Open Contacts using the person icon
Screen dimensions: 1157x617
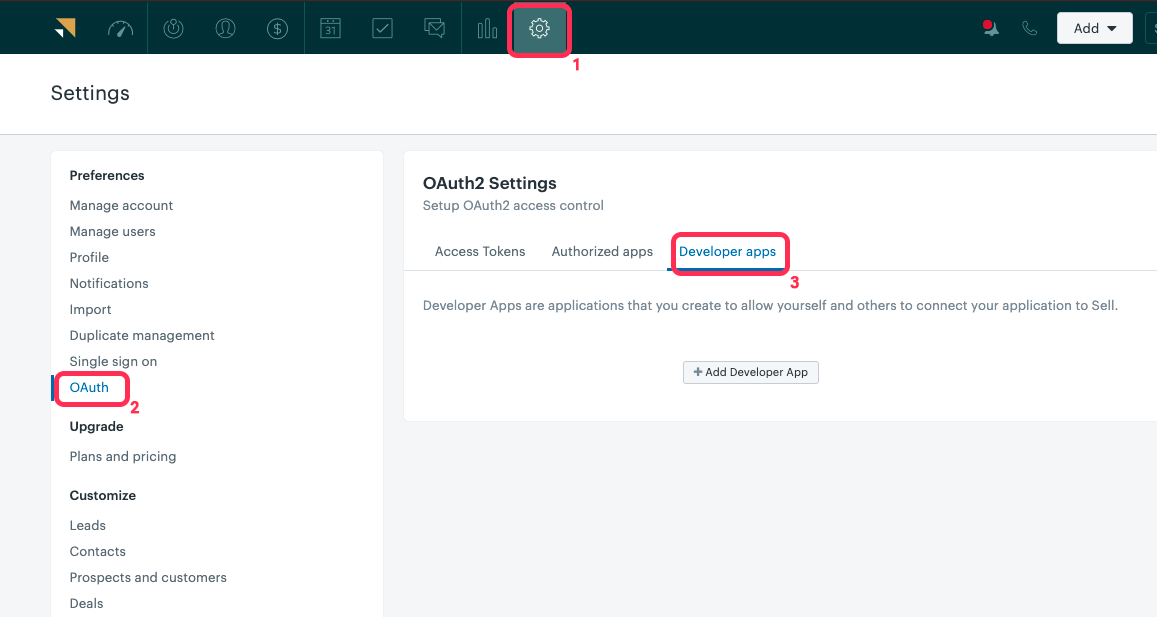(x=225, y=28)
